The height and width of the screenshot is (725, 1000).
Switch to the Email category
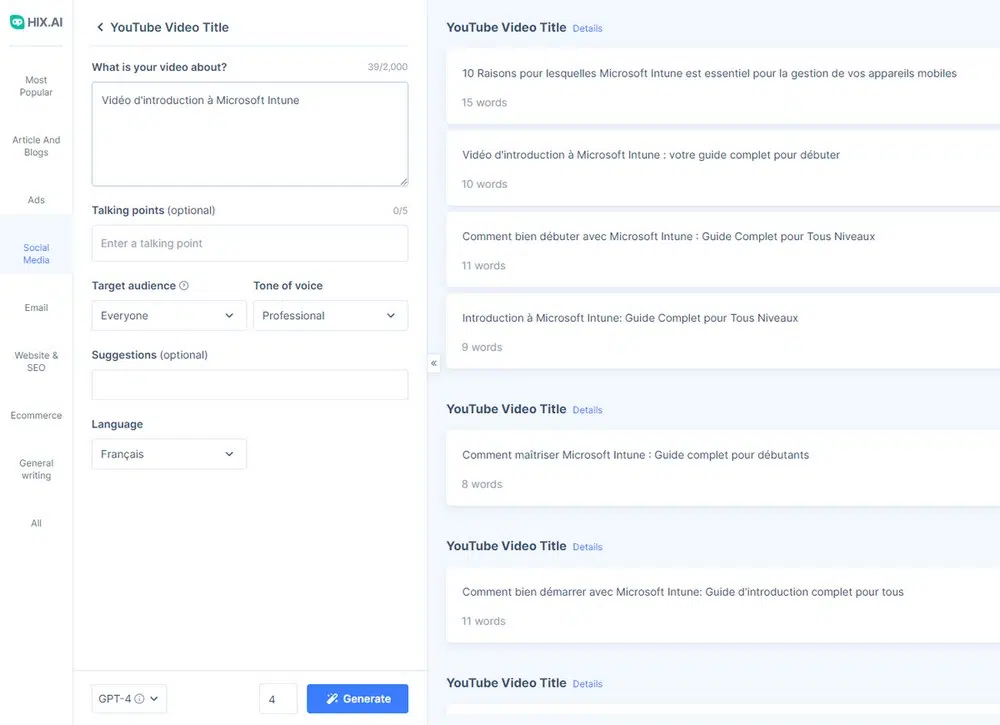36,308
